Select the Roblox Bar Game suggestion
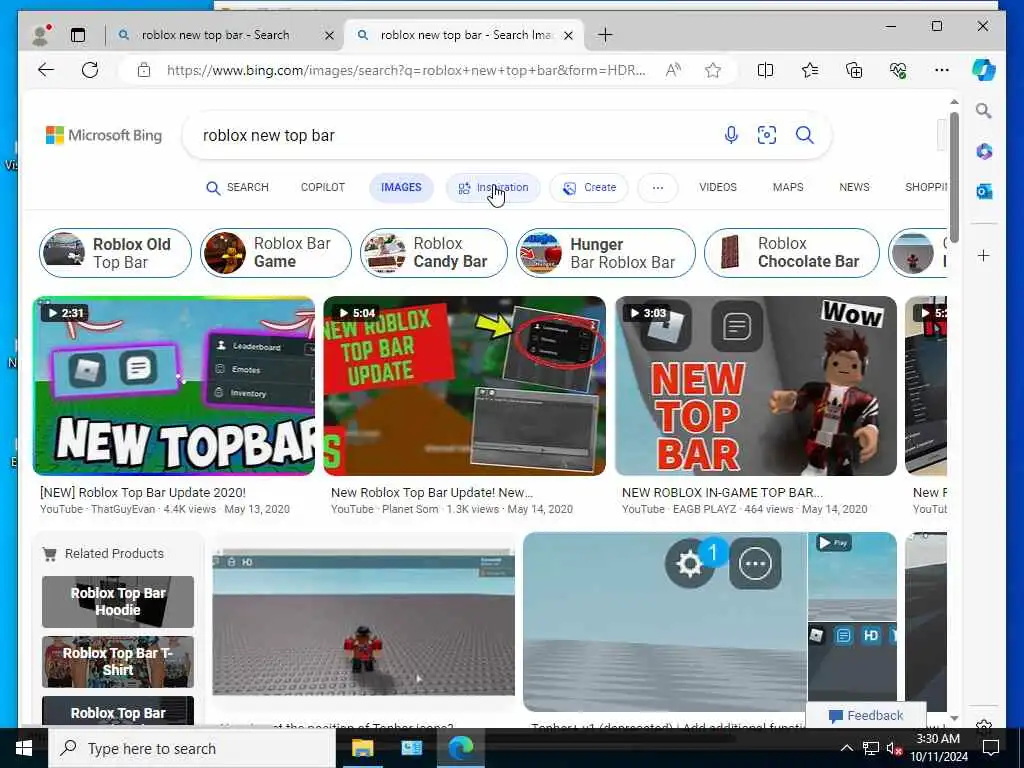The width and height of the screenshot is (1024, 768). tap(276, 253)
